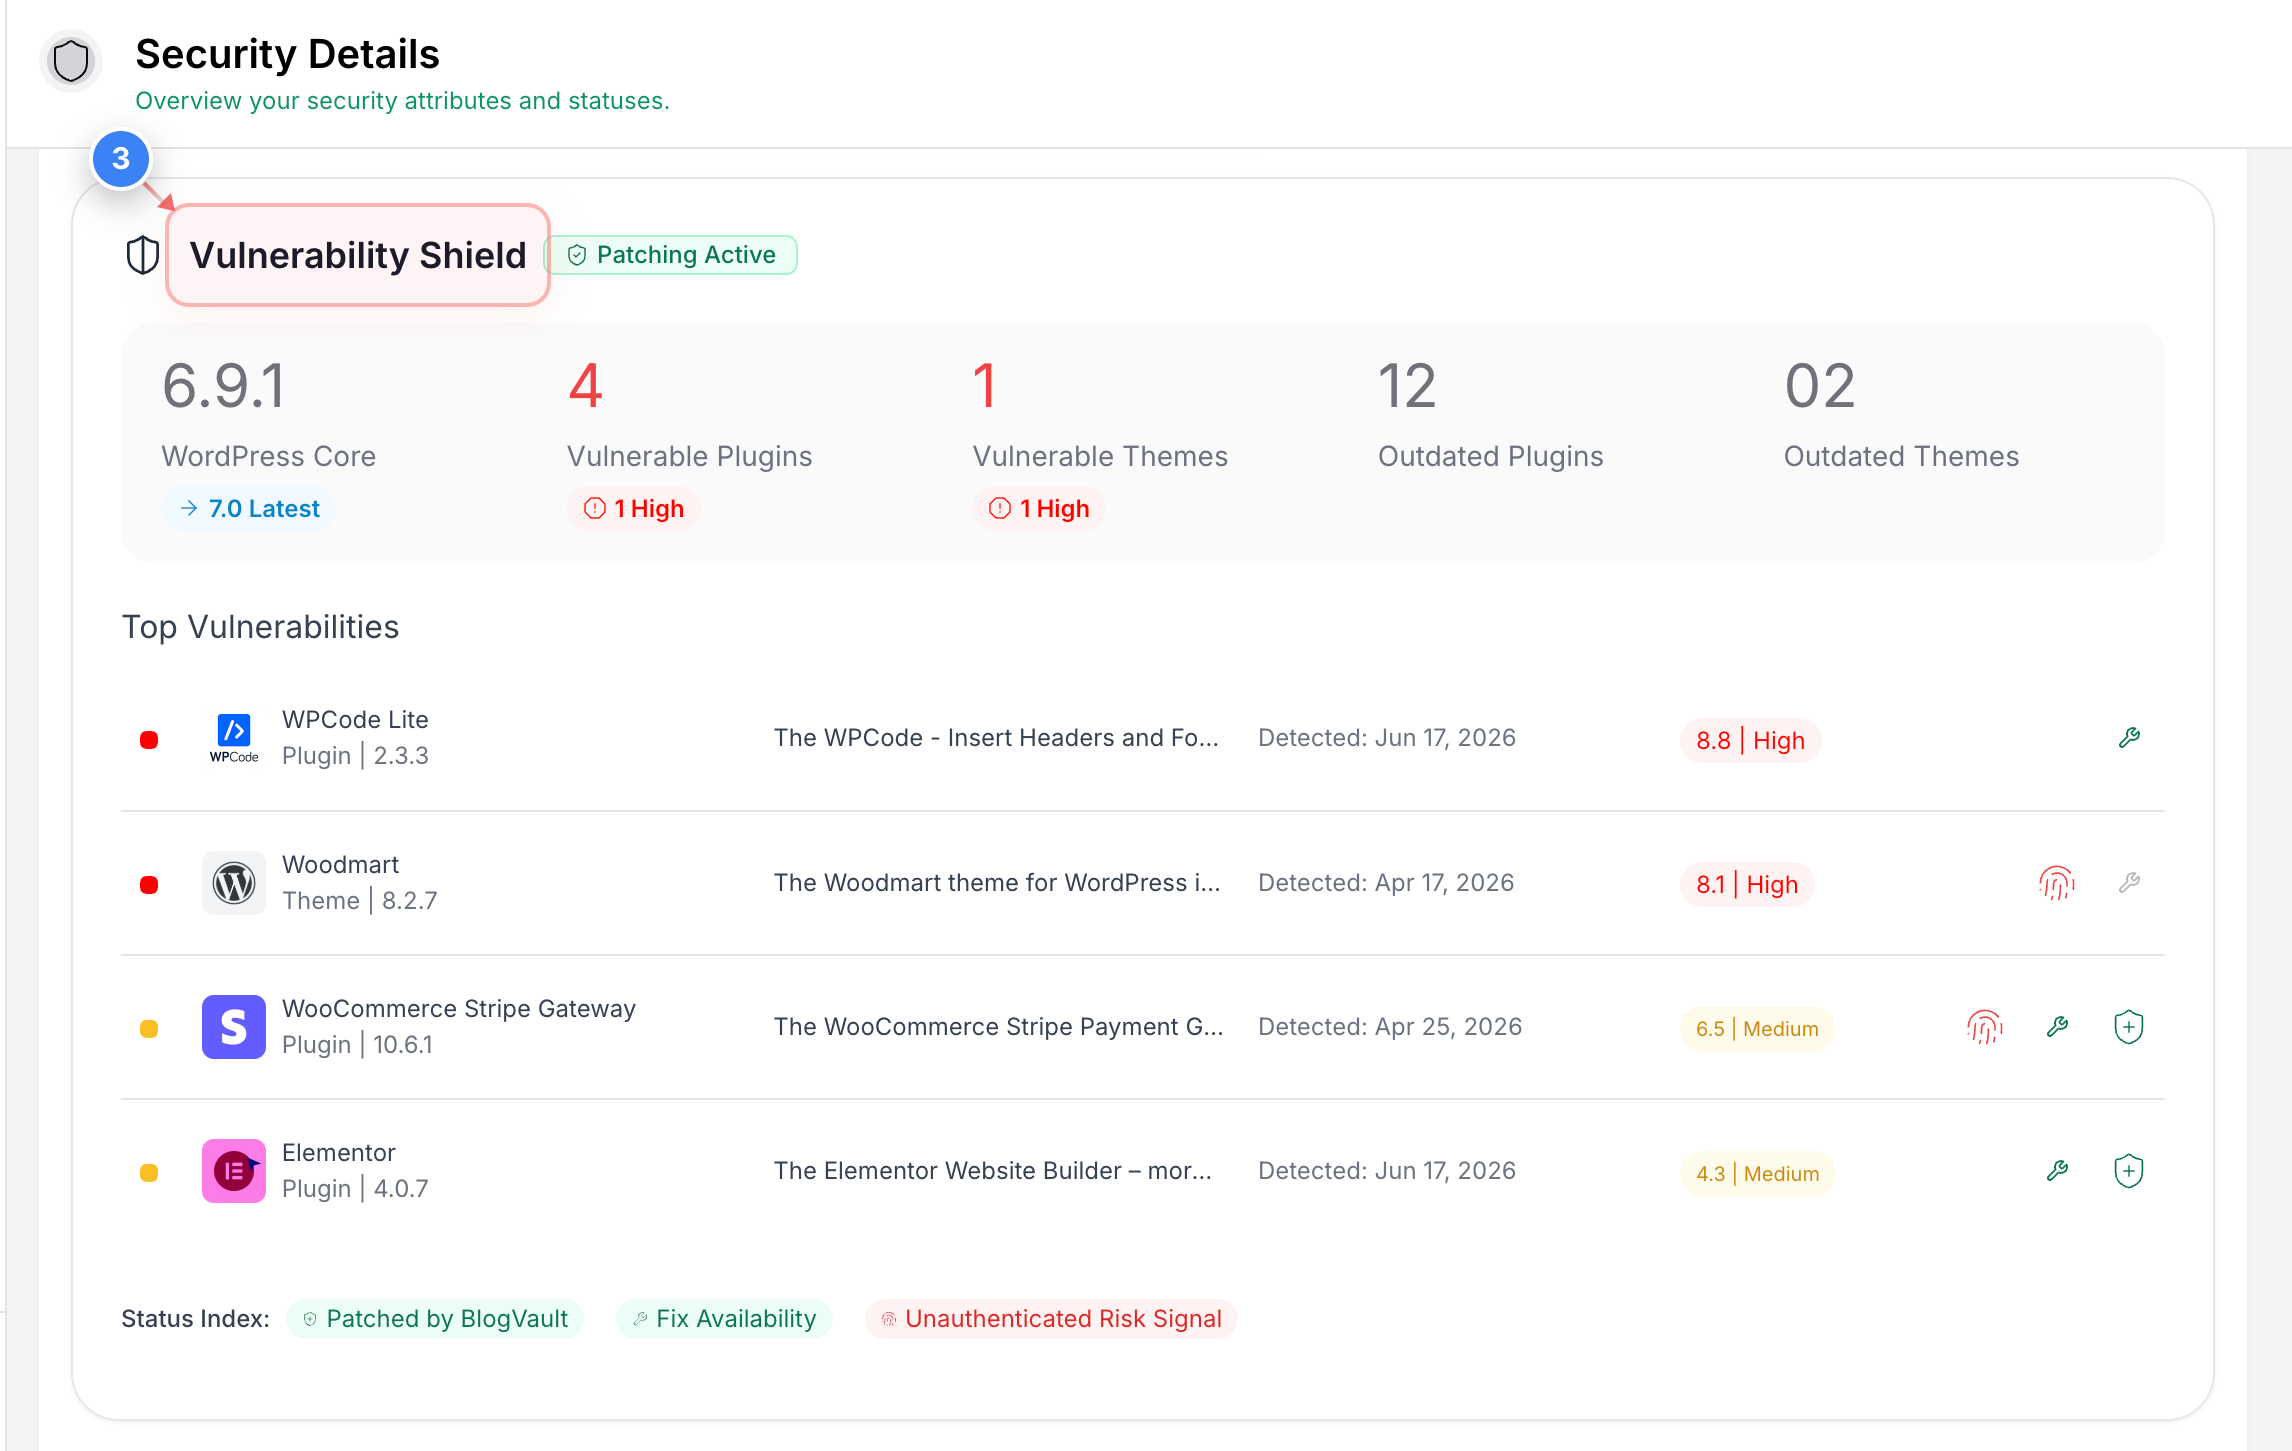This screenshot has height=1451, width=2292.
Task: Click the 12 Outdated Plugins count
Action: pyautogui.click(x=1407, y=386)
